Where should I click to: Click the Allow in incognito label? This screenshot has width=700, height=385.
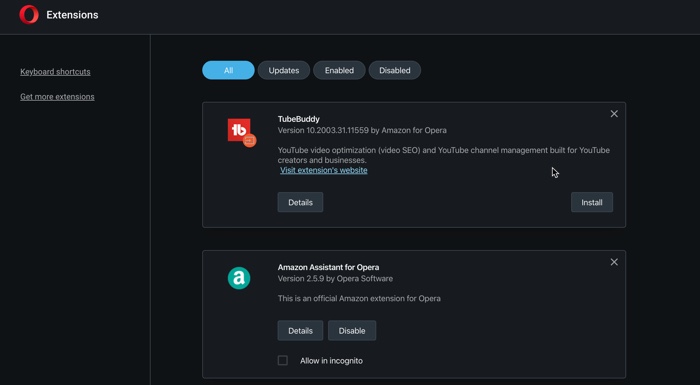coord(331,360)
